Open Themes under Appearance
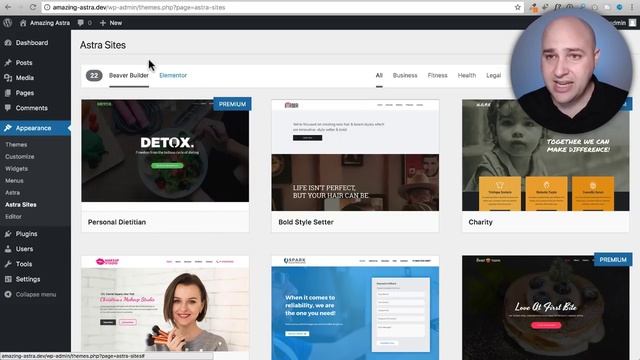 pyautogui.click(x=16, y=144)
